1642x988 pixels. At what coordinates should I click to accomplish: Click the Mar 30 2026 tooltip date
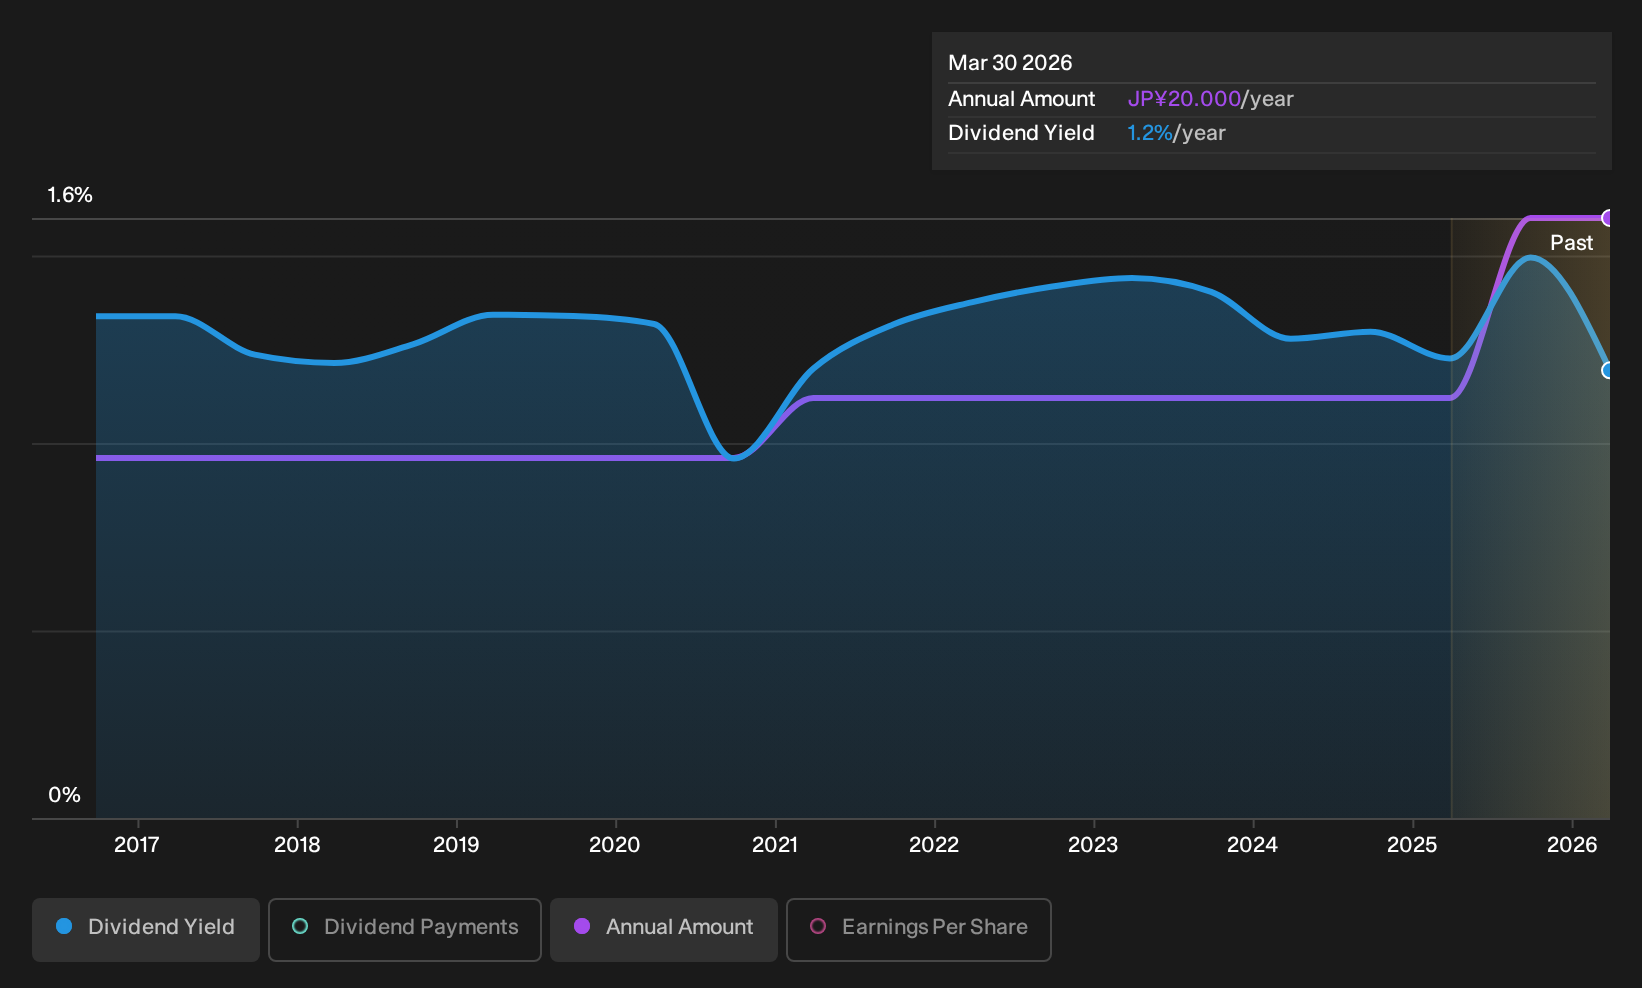pyautogui.click(x=1010, y=63)
